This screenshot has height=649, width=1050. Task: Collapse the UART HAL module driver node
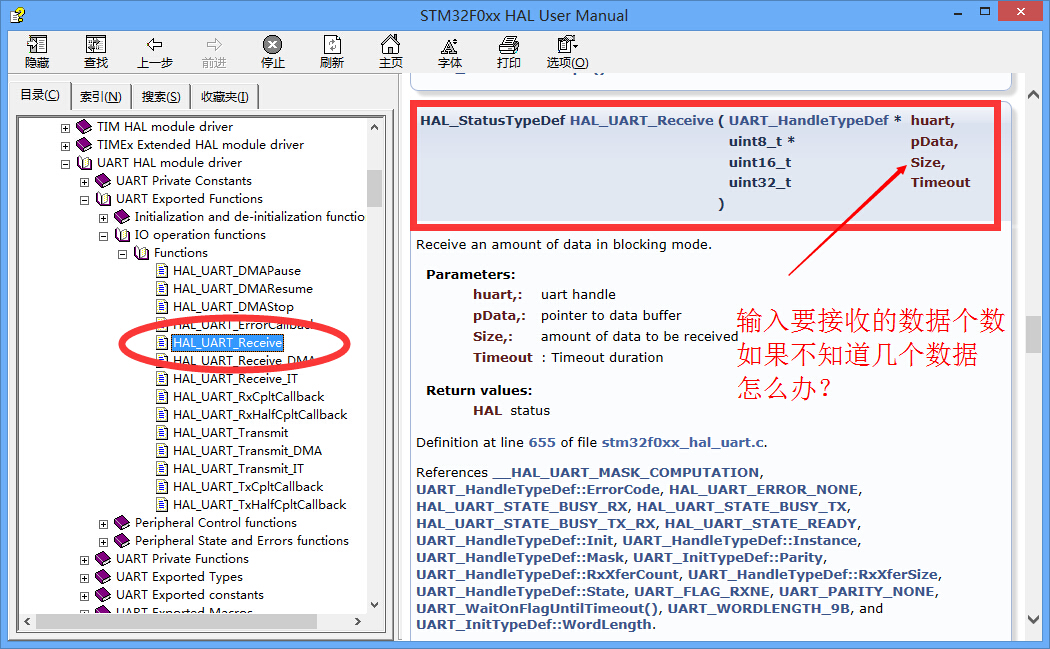[65, 164]
